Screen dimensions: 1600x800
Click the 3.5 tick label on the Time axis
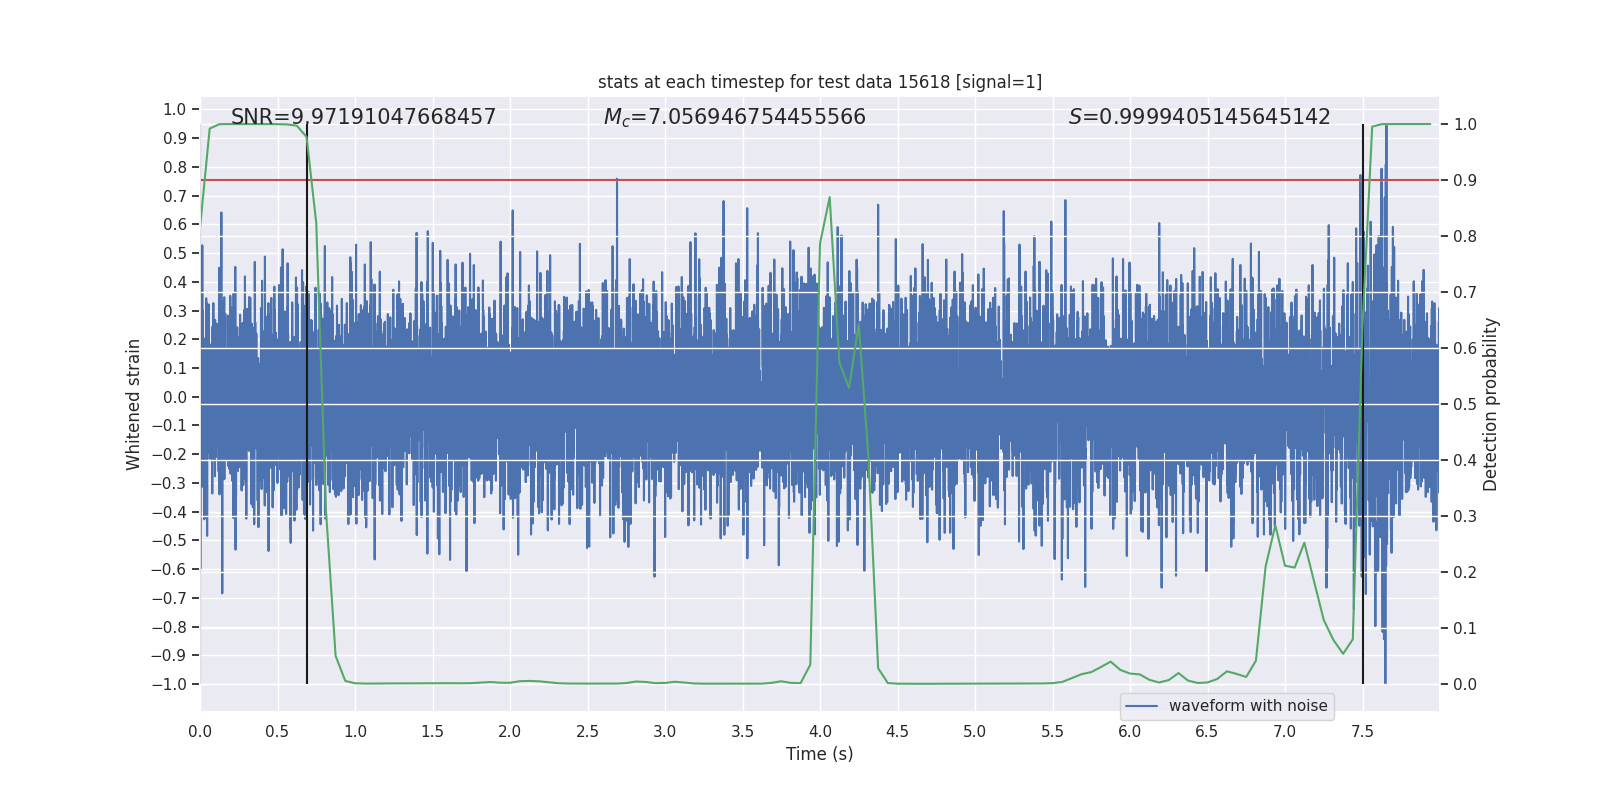pyautogui.click(x=742, y=731)
